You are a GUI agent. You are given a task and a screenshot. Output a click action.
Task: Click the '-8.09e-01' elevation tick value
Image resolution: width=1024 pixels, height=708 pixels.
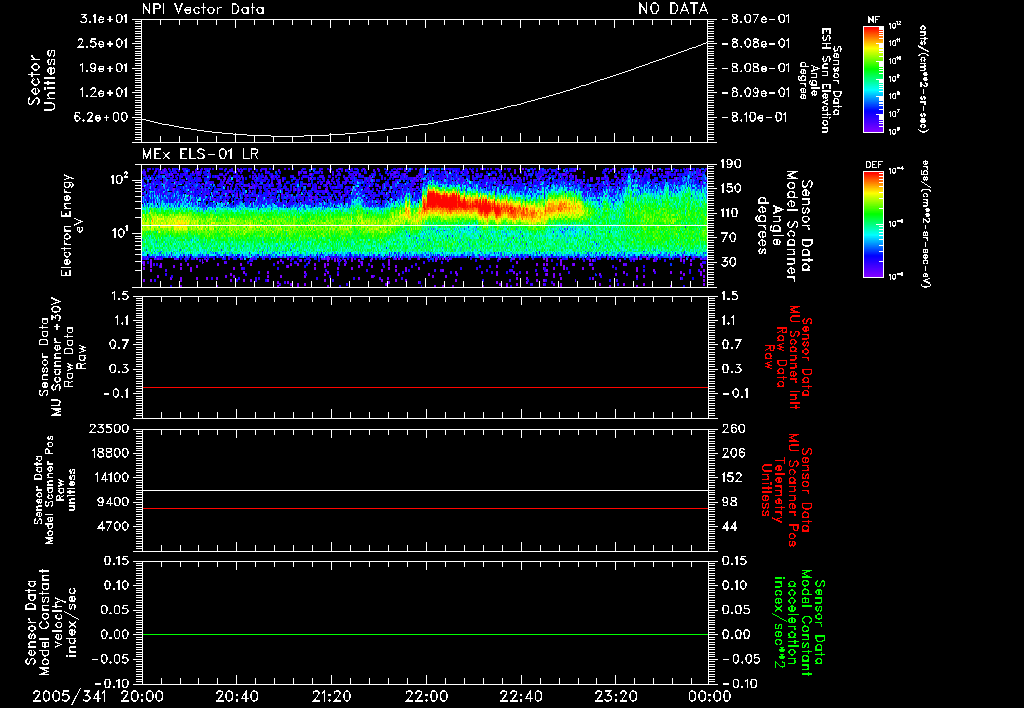coord(756,93)
